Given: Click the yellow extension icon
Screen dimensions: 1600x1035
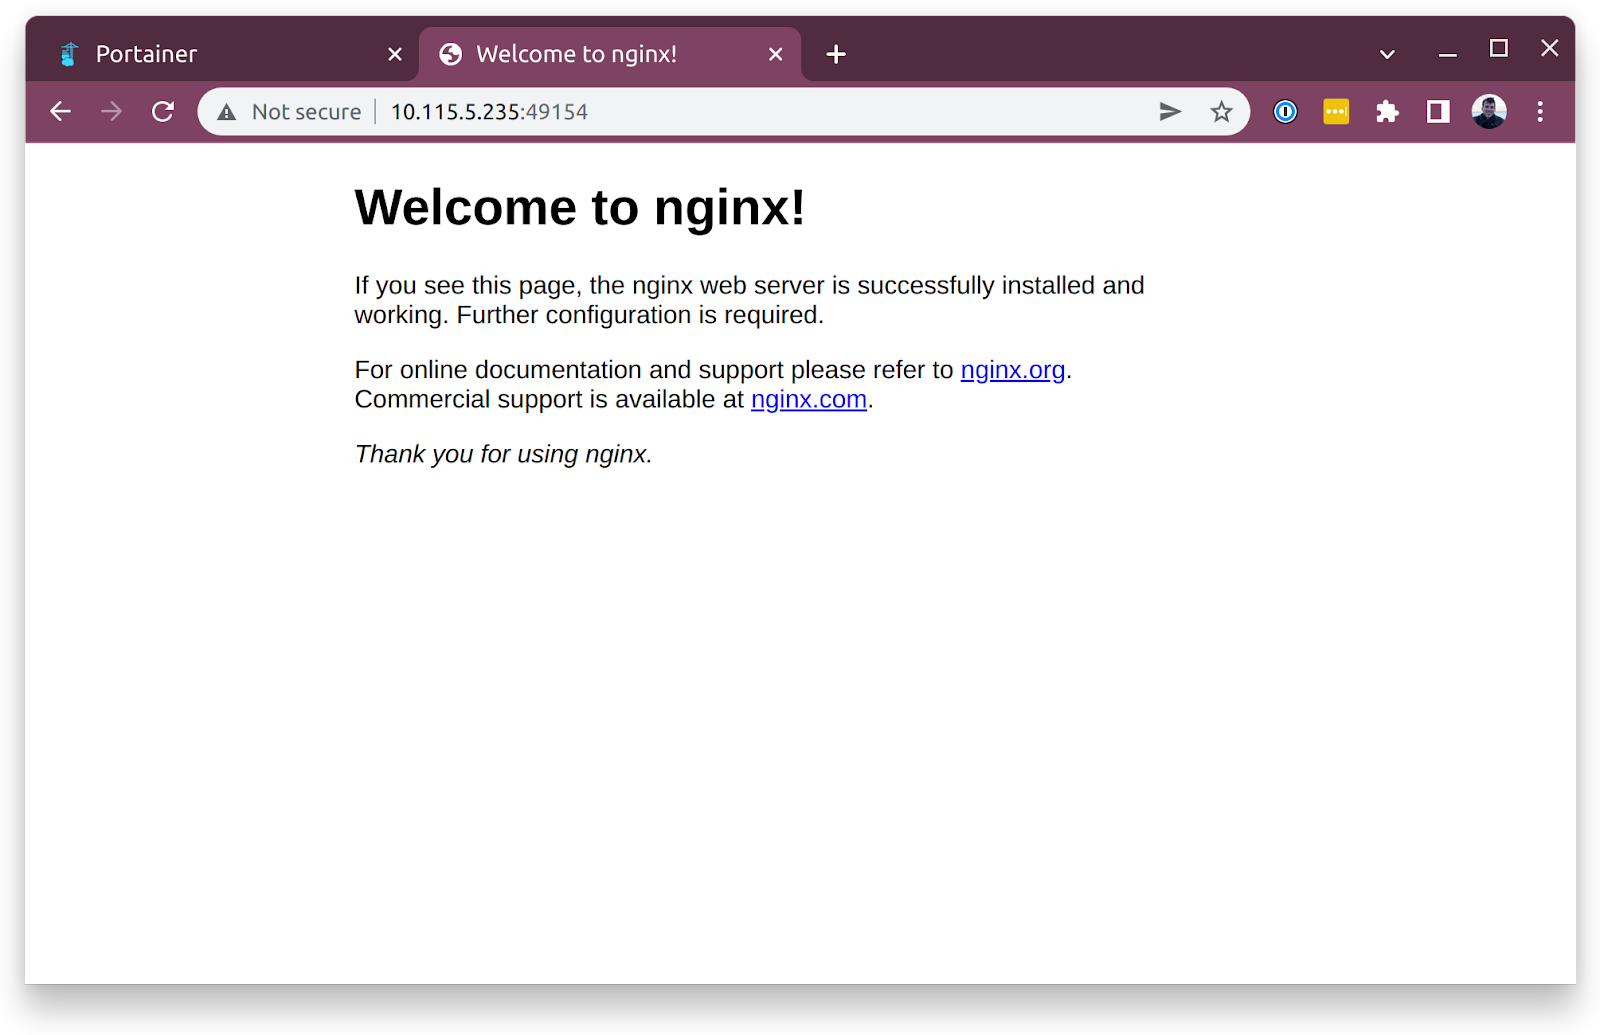Looking at the screenshot, I should point(1336,111).
